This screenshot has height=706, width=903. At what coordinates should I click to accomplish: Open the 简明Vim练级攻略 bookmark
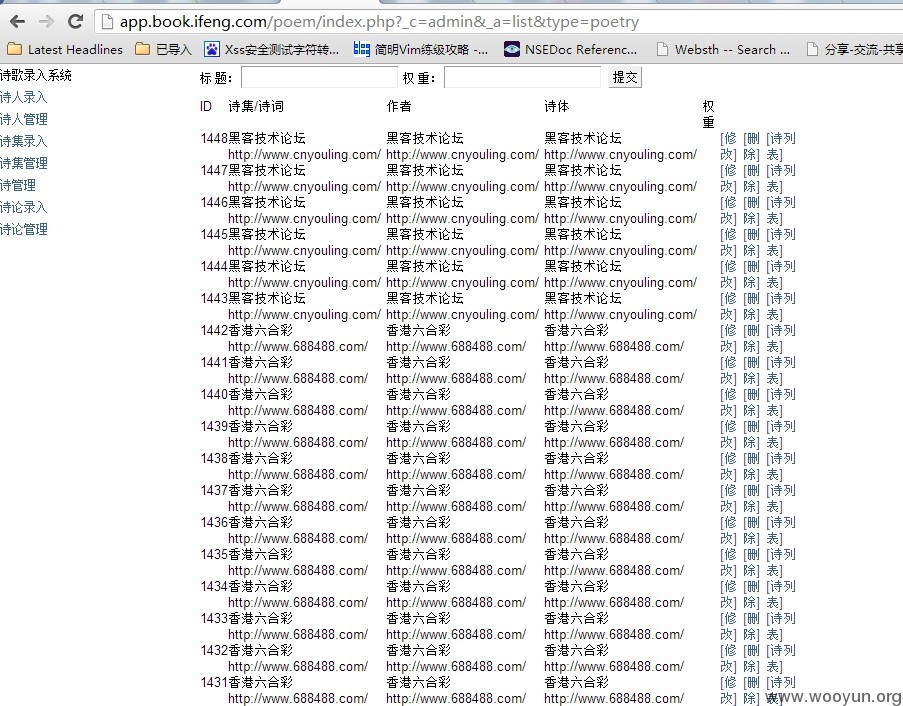tap(420, 50)
